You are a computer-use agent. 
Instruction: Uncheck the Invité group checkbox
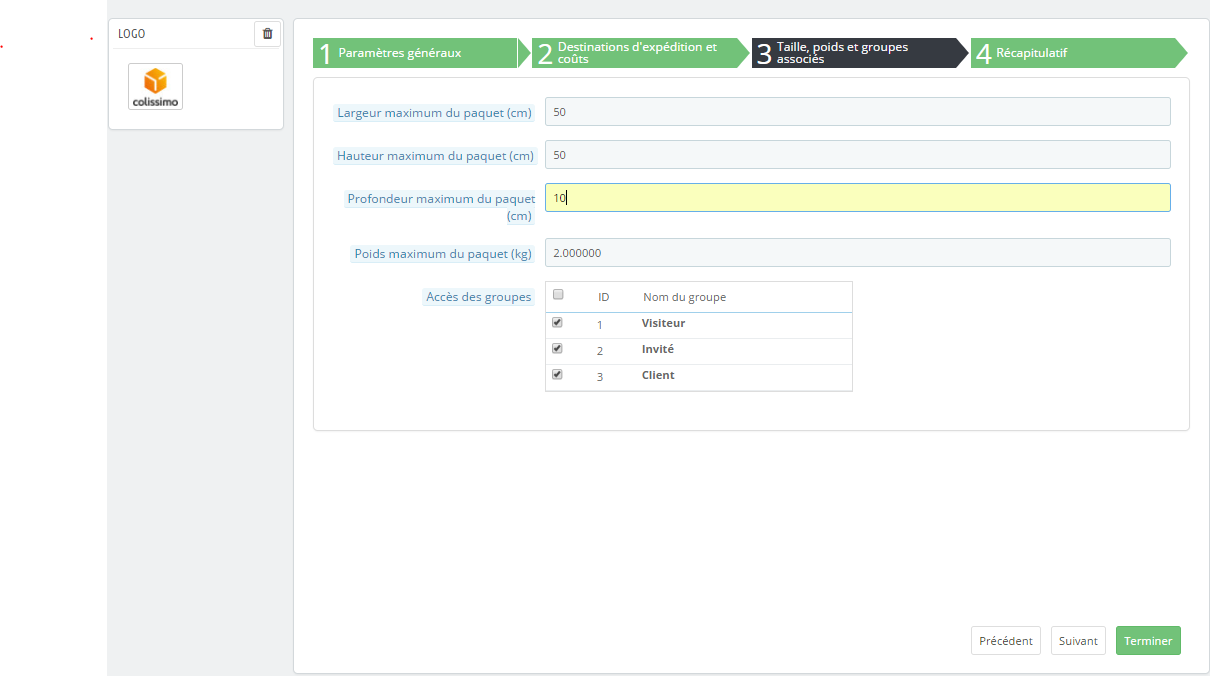coord(558,349)
